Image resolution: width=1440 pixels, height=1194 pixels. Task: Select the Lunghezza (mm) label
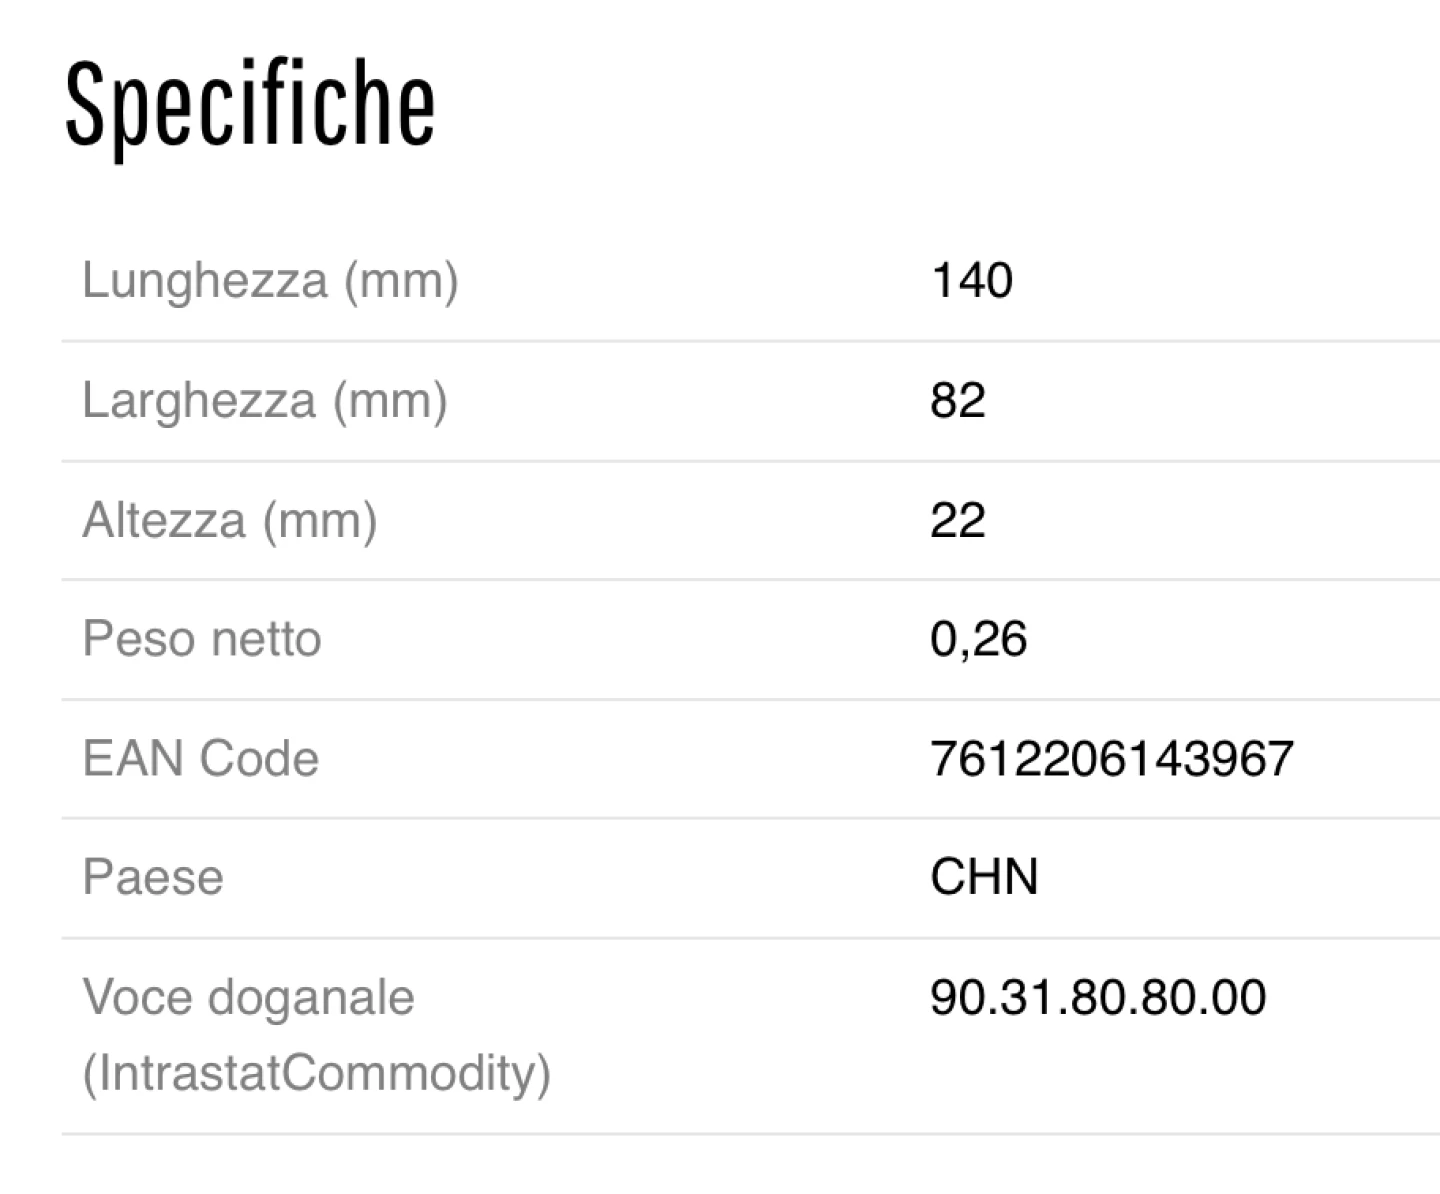pos(270,280)
